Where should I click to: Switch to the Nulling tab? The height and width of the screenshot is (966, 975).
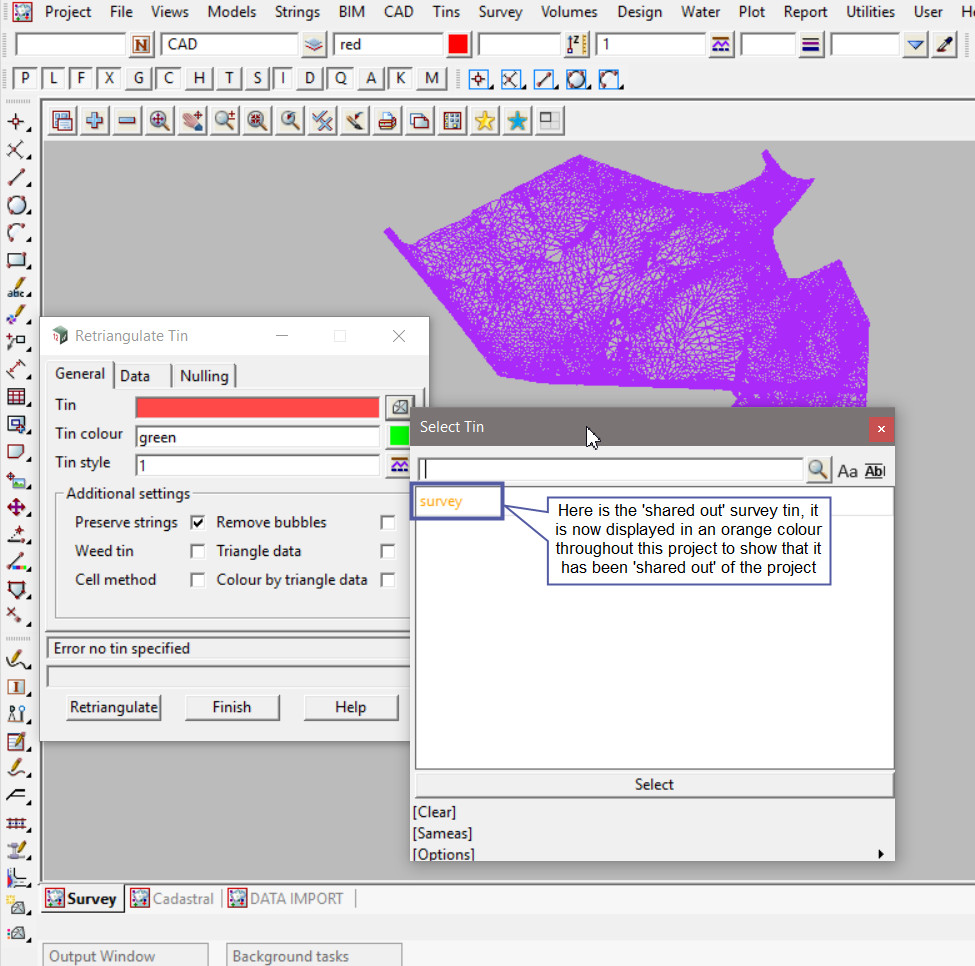pos(204,376)
